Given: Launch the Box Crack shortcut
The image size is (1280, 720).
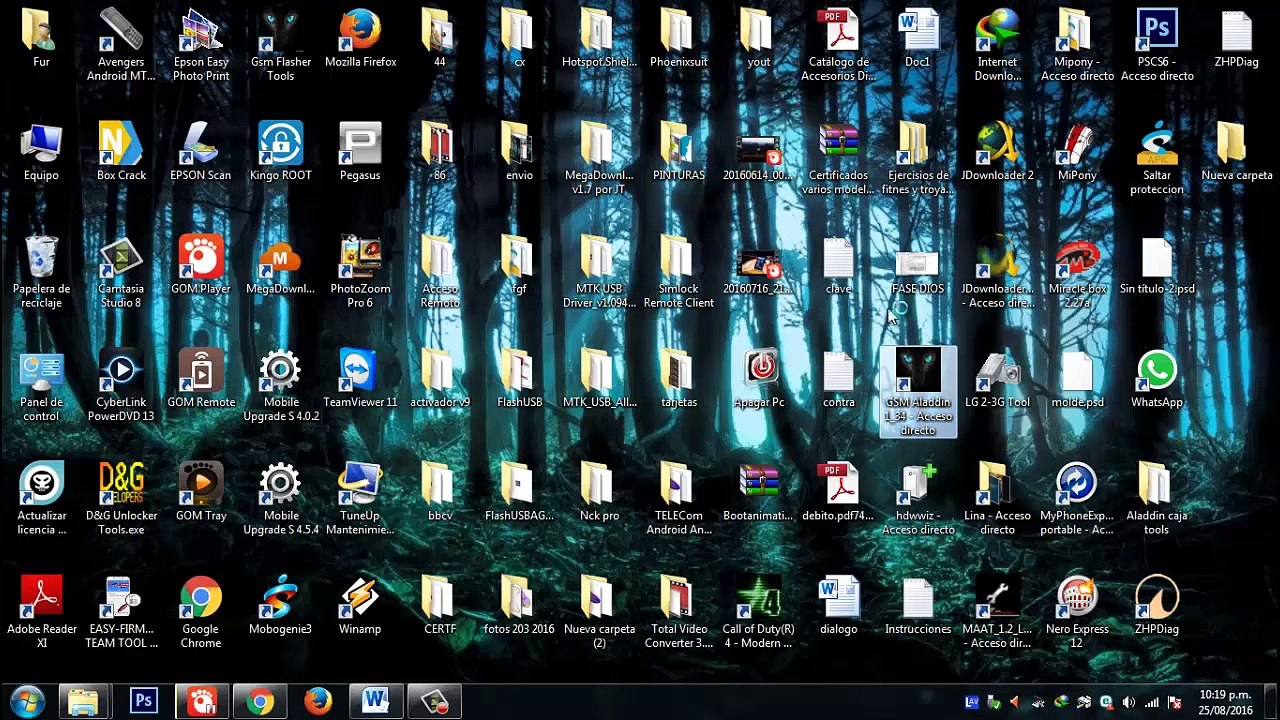Looking at the screenshot, I should [x=121, y=152].
